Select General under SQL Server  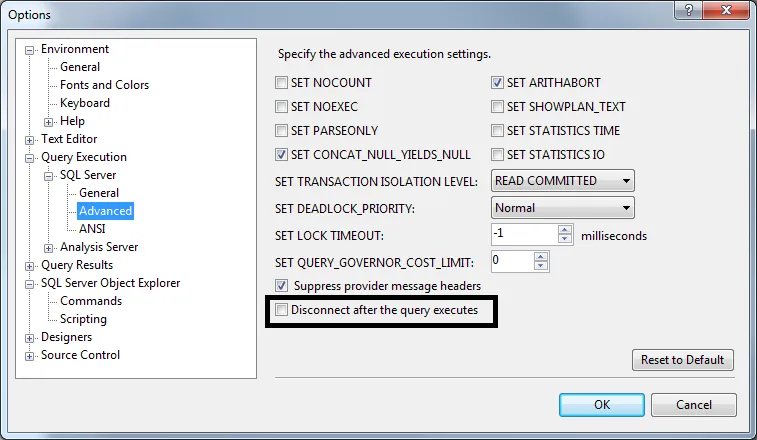pyautogui.click(x=98, y=193)
